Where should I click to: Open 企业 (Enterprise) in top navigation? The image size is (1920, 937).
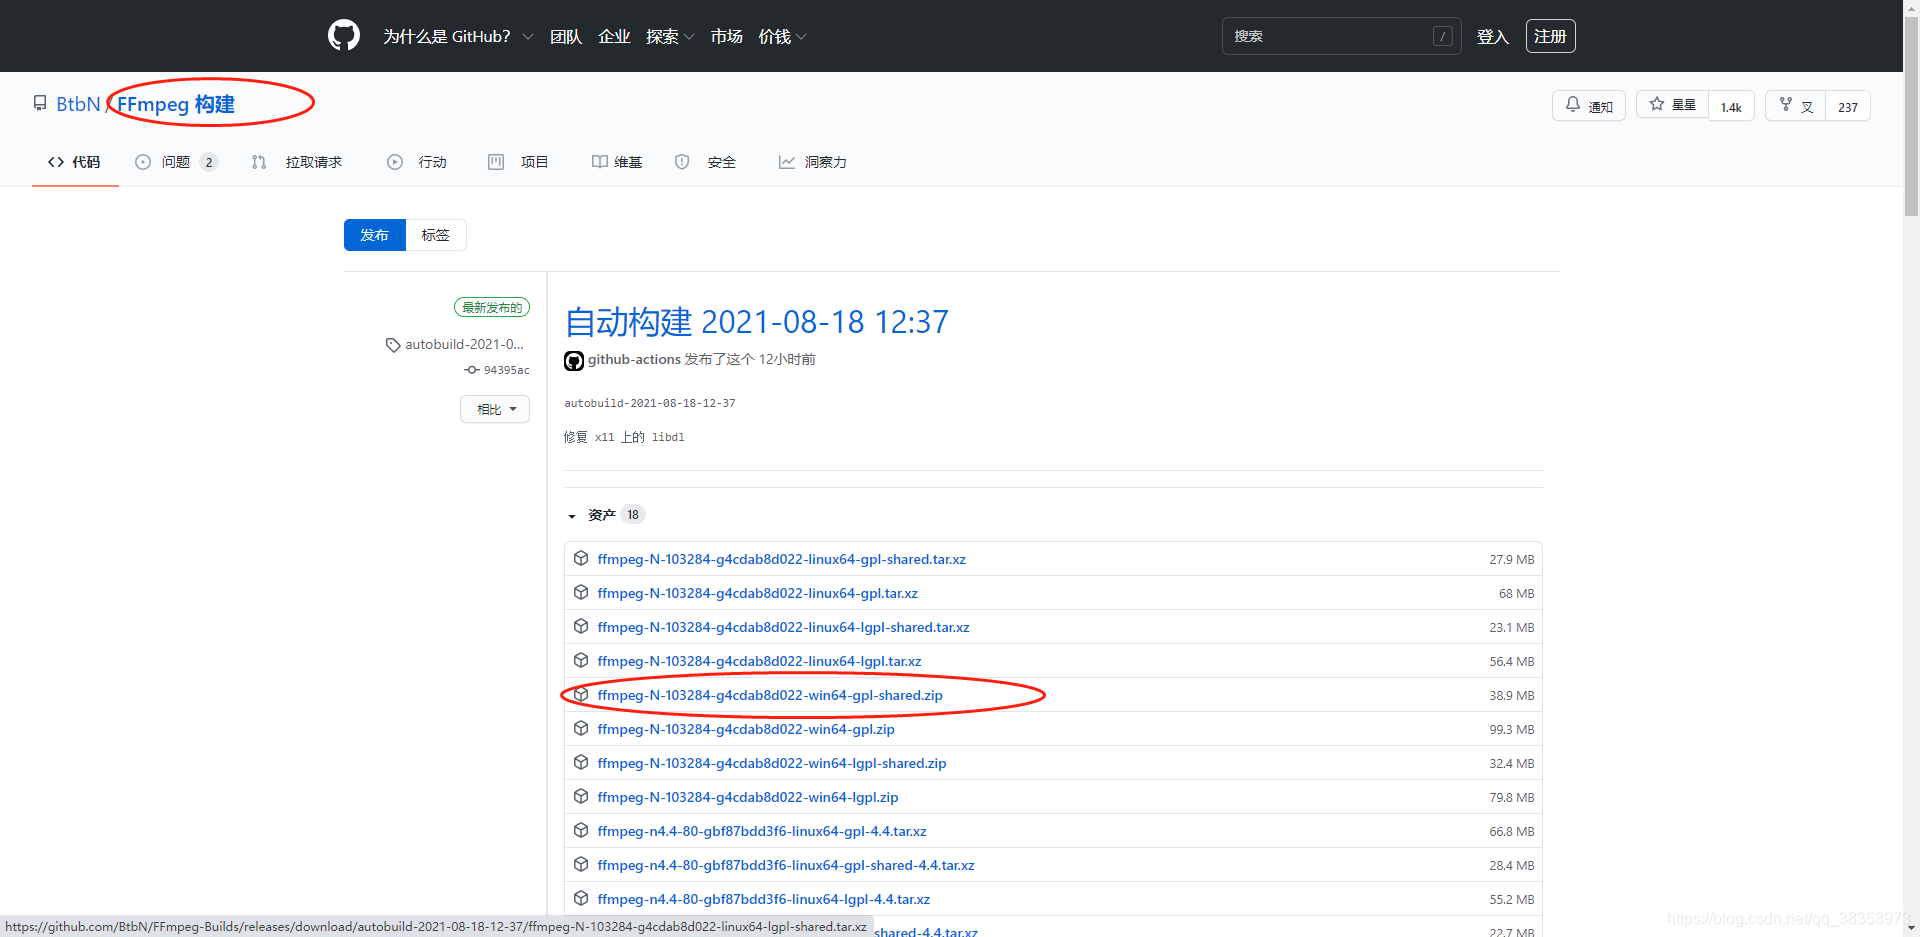tap(614, 37)
